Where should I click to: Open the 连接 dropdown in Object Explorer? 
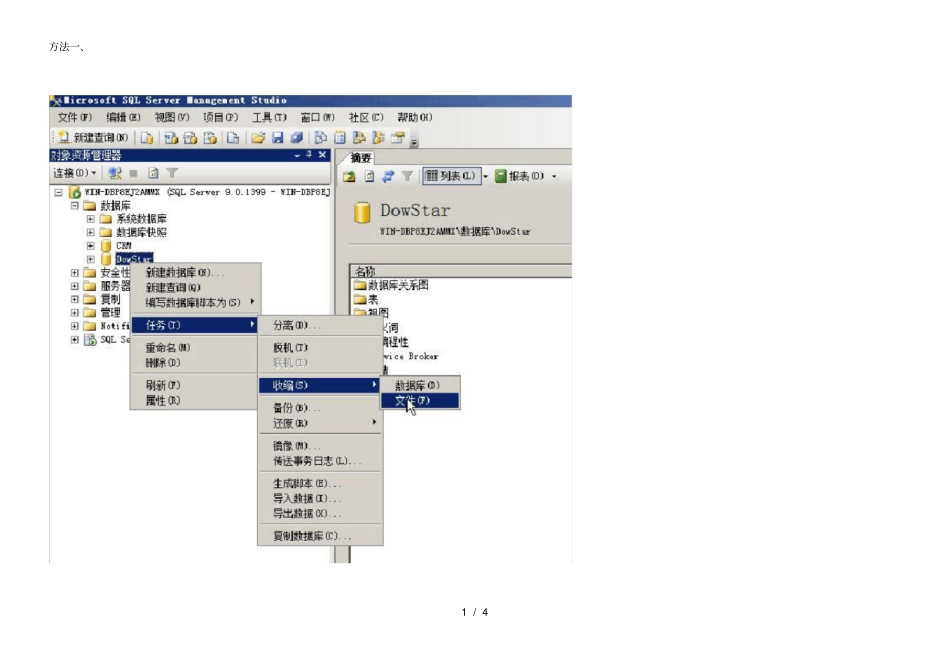(75, 173)
